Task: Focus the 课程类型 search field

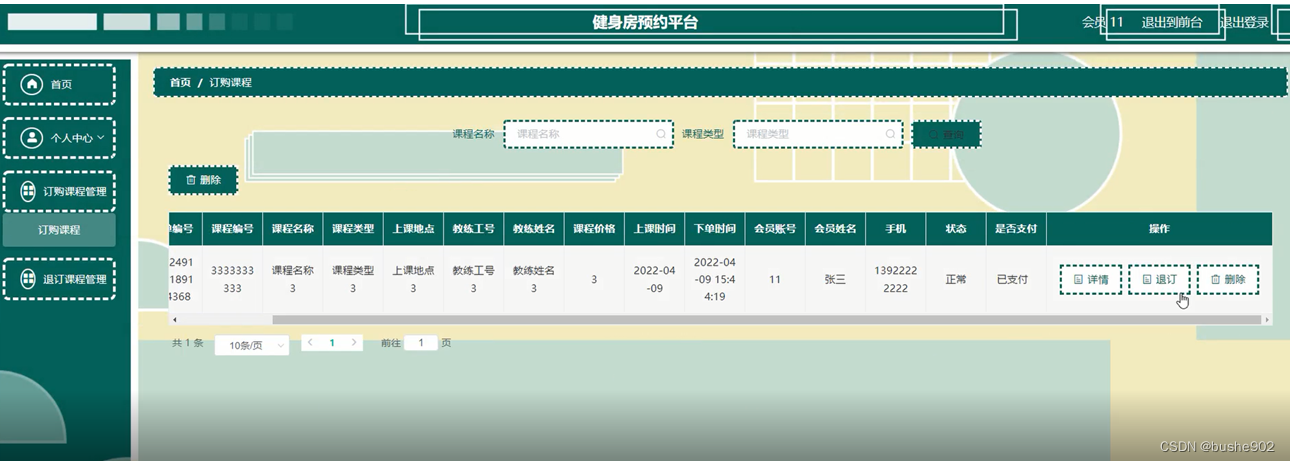Action: coord(818,134)
